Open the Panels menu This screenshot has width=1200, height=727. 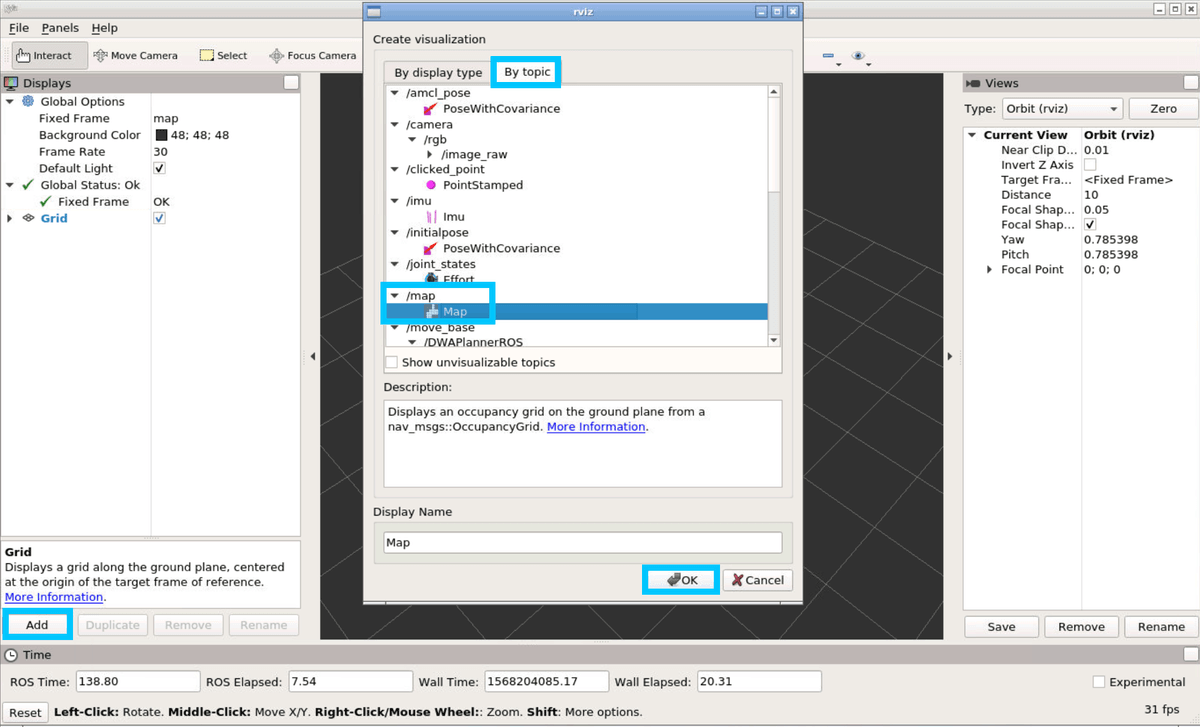(60, 28)
